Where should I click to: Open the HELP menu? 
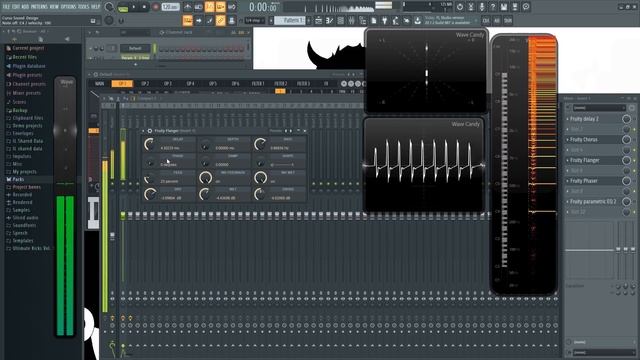pyautogui.click(x=96, y=7)
